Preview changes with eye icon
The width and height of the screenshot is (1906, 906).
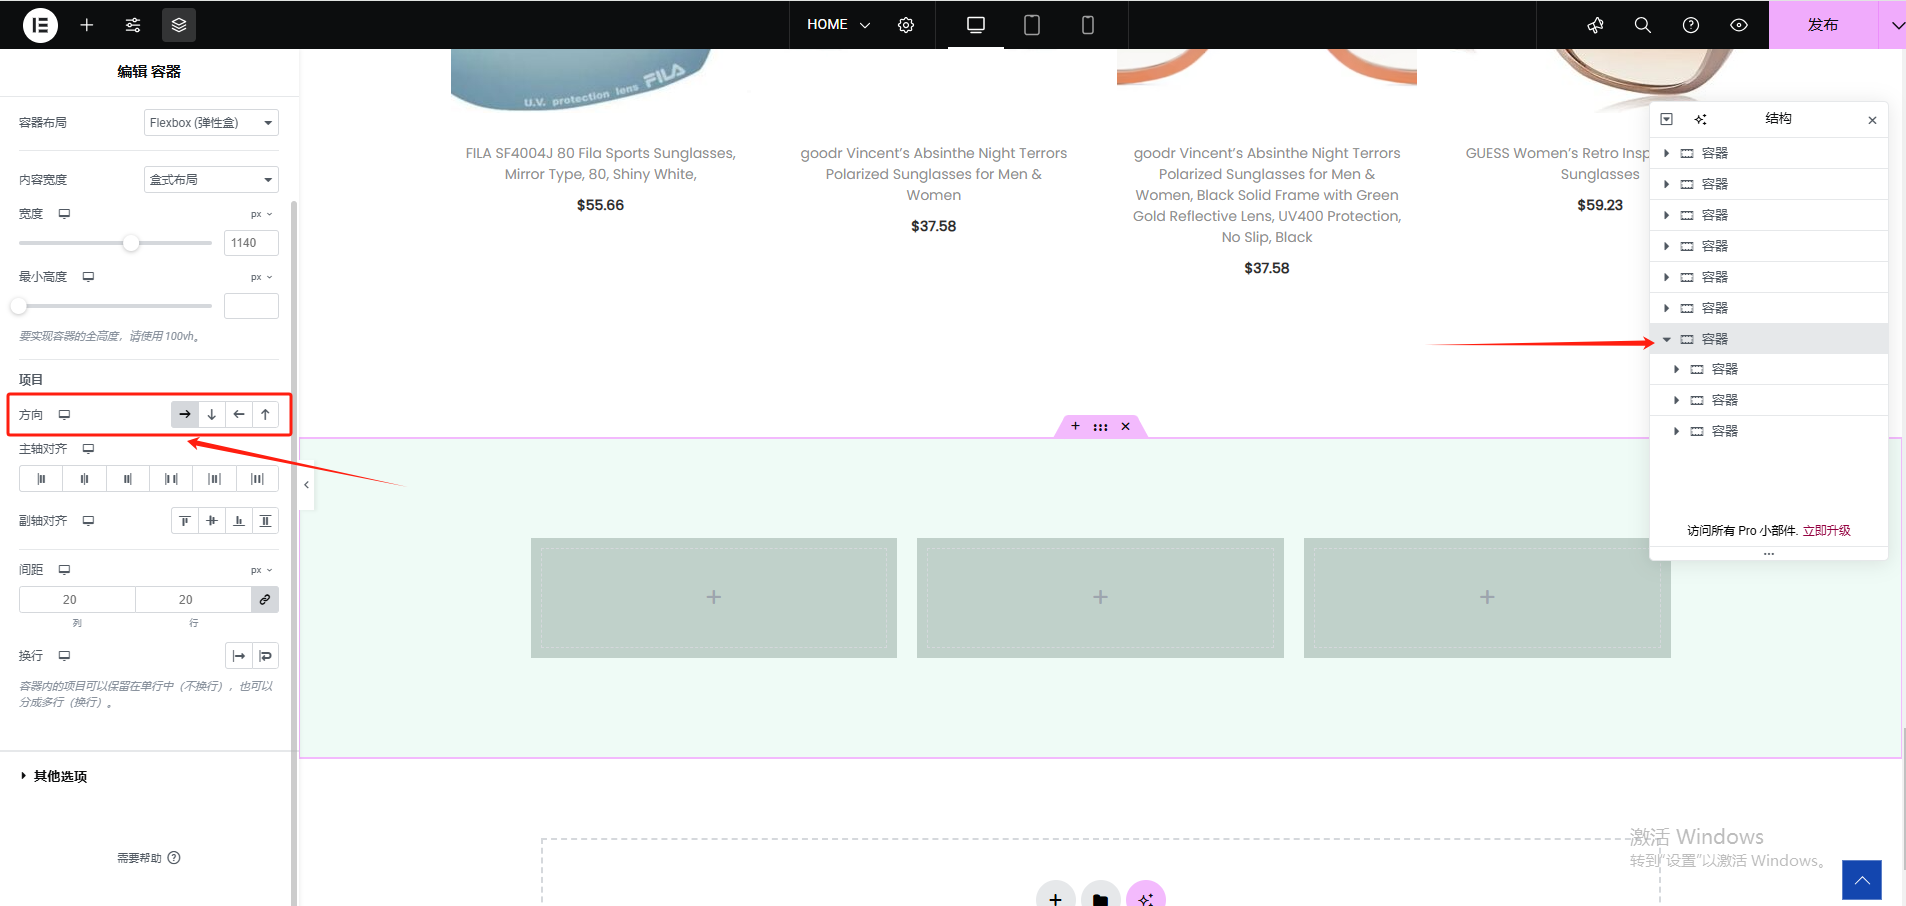pos(1739,25)
